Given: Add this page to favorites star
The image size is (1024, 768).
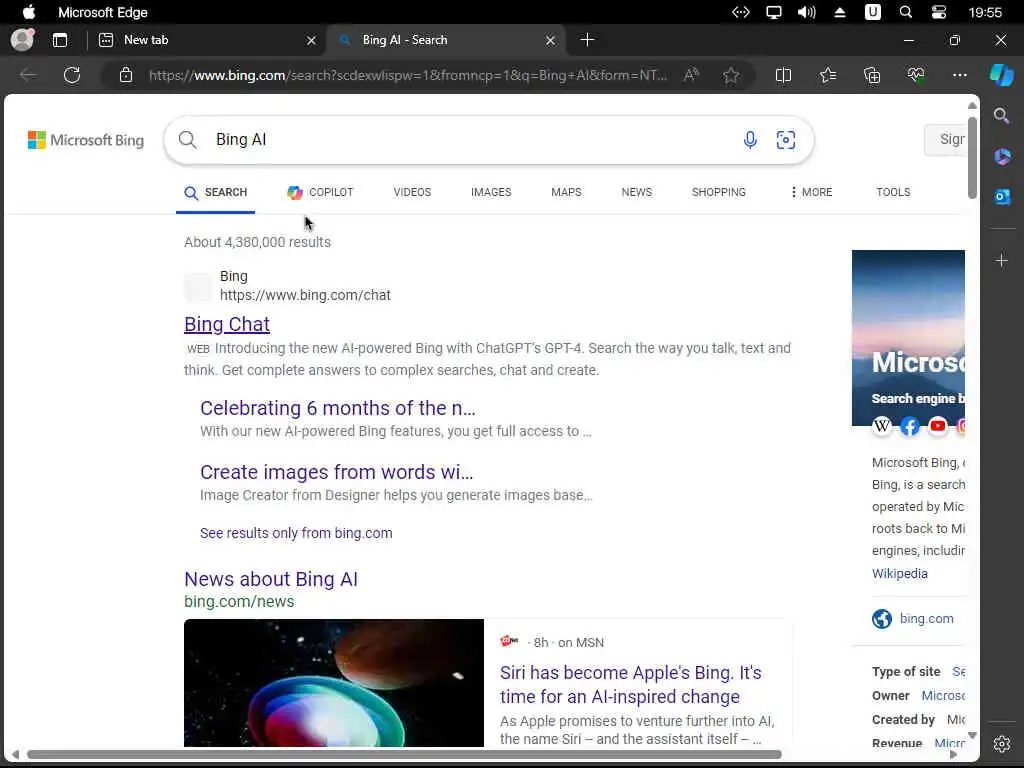Looking at the screenshot, I should tap(731, 76).
